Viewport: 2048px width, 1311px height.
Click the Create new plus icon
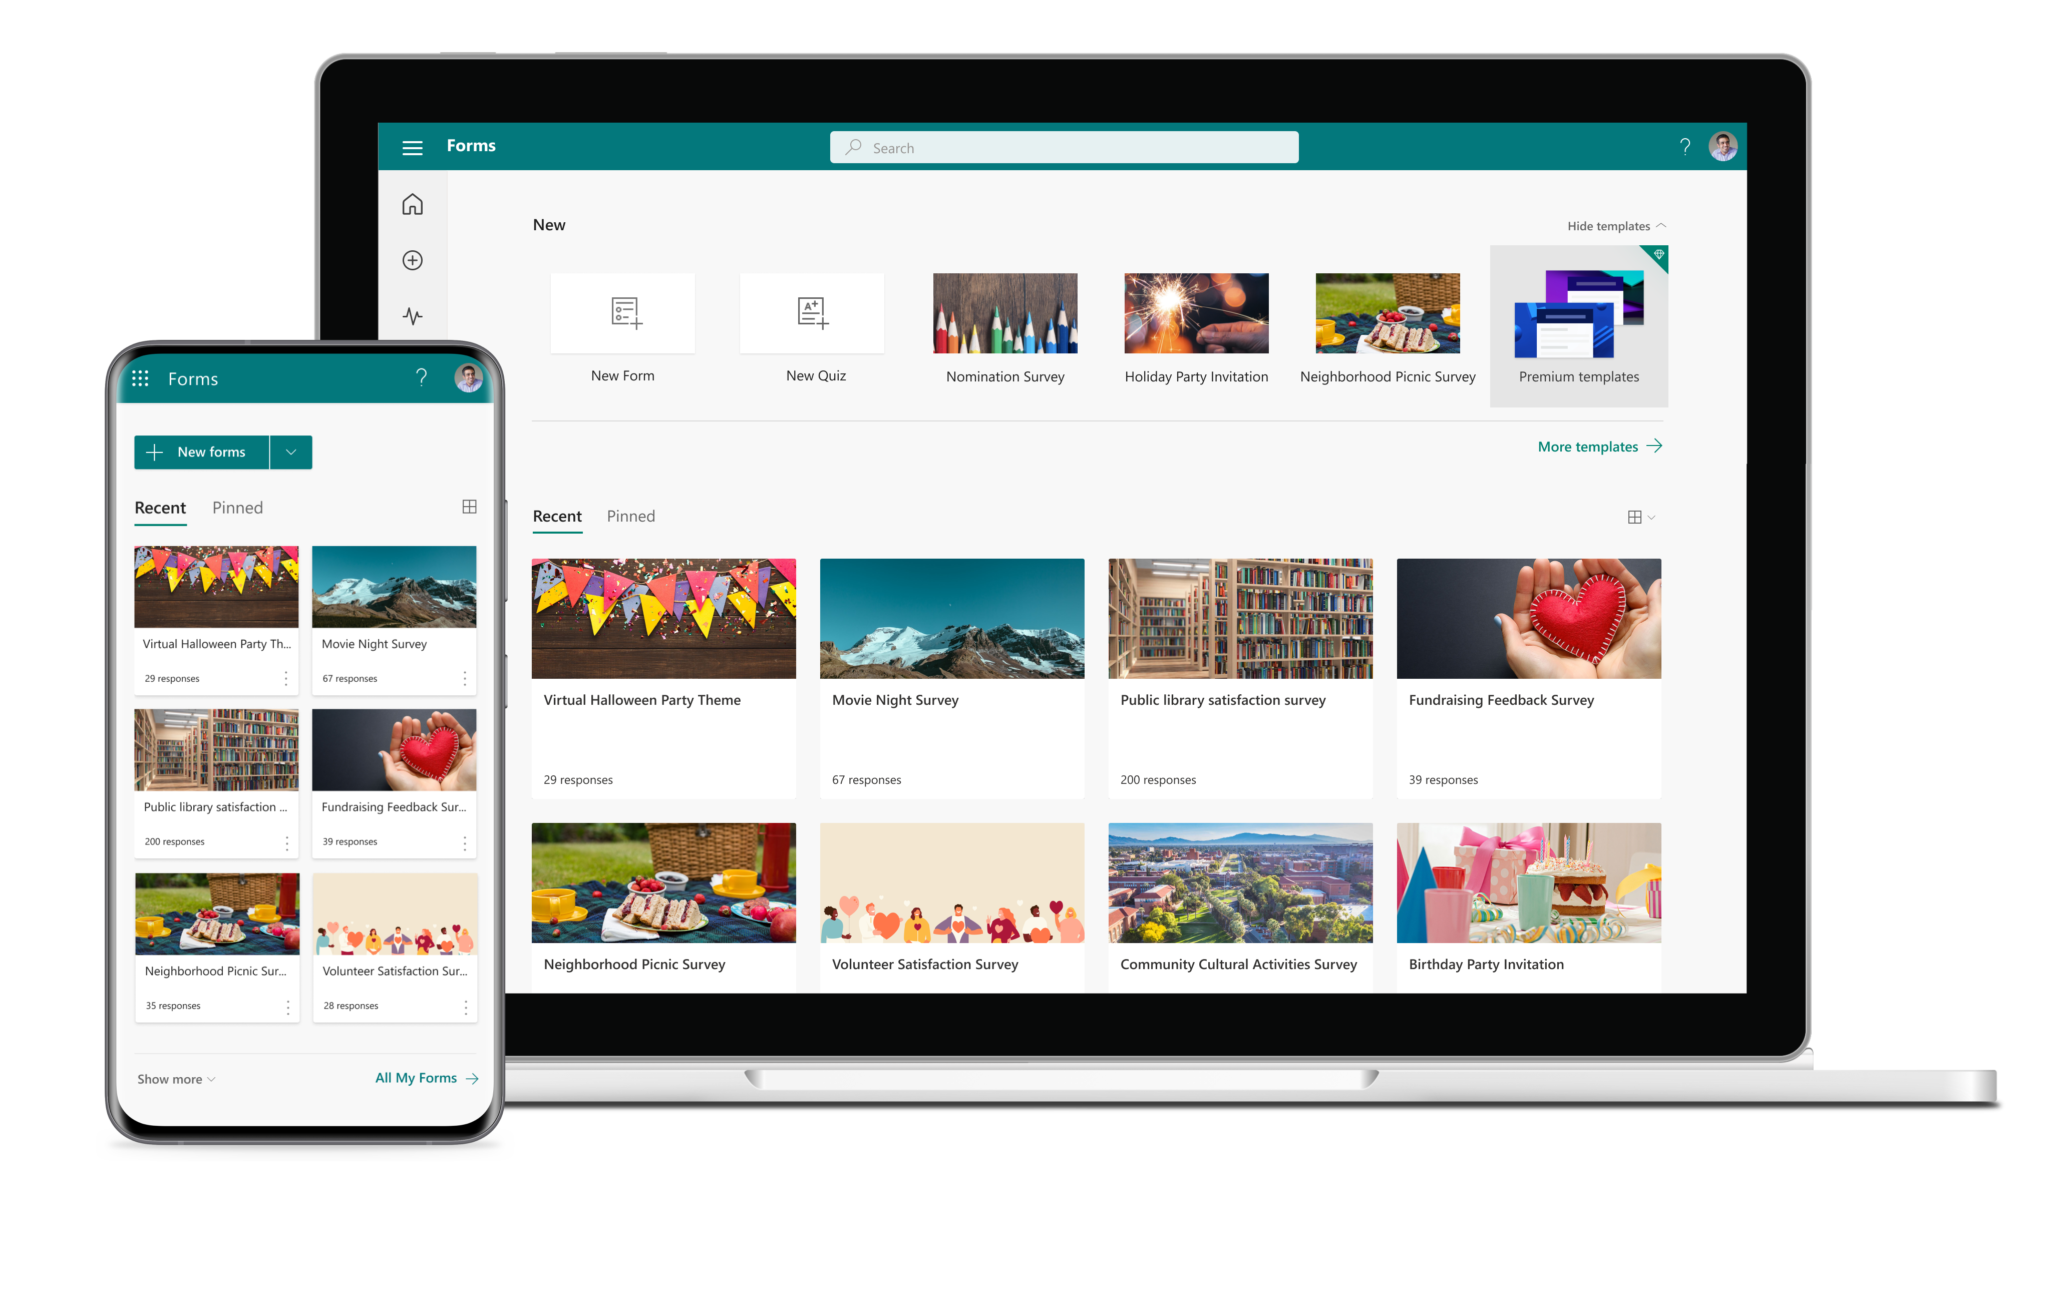(x=416, y=261)
